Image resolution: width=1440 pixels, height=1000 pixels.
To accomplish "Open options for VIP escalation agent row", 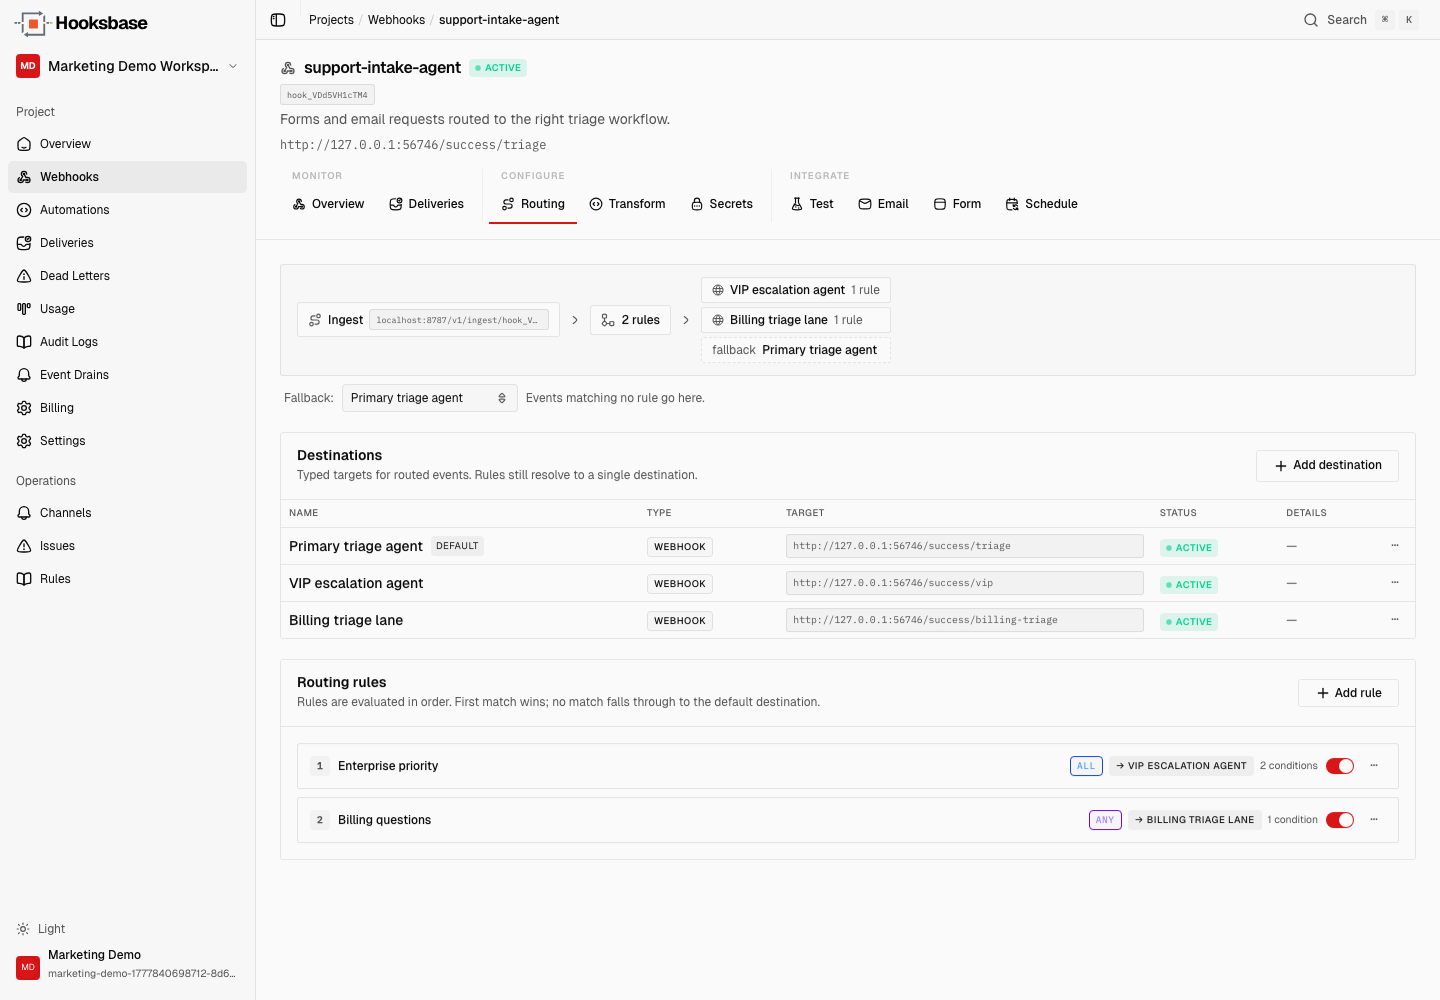I will (x=1395, y=583).
